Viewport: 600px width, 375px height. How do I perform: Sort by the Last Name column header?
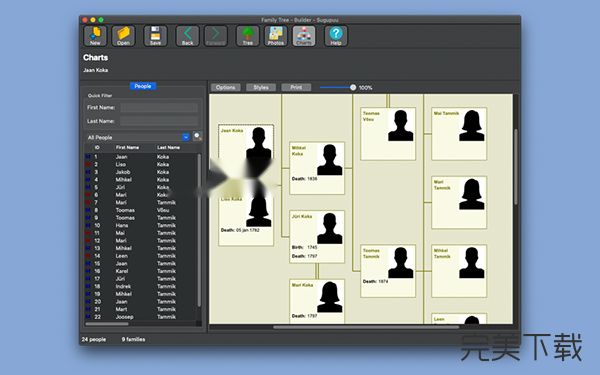(x=168, y=148)
